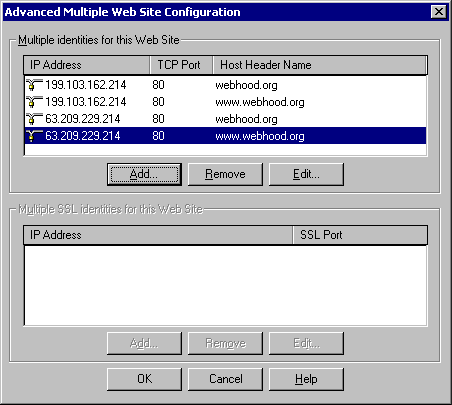Click IP Address header in SSL identities list
This screenshot has width=452, height=405.
pyautogui.click(x=158, y=235)
